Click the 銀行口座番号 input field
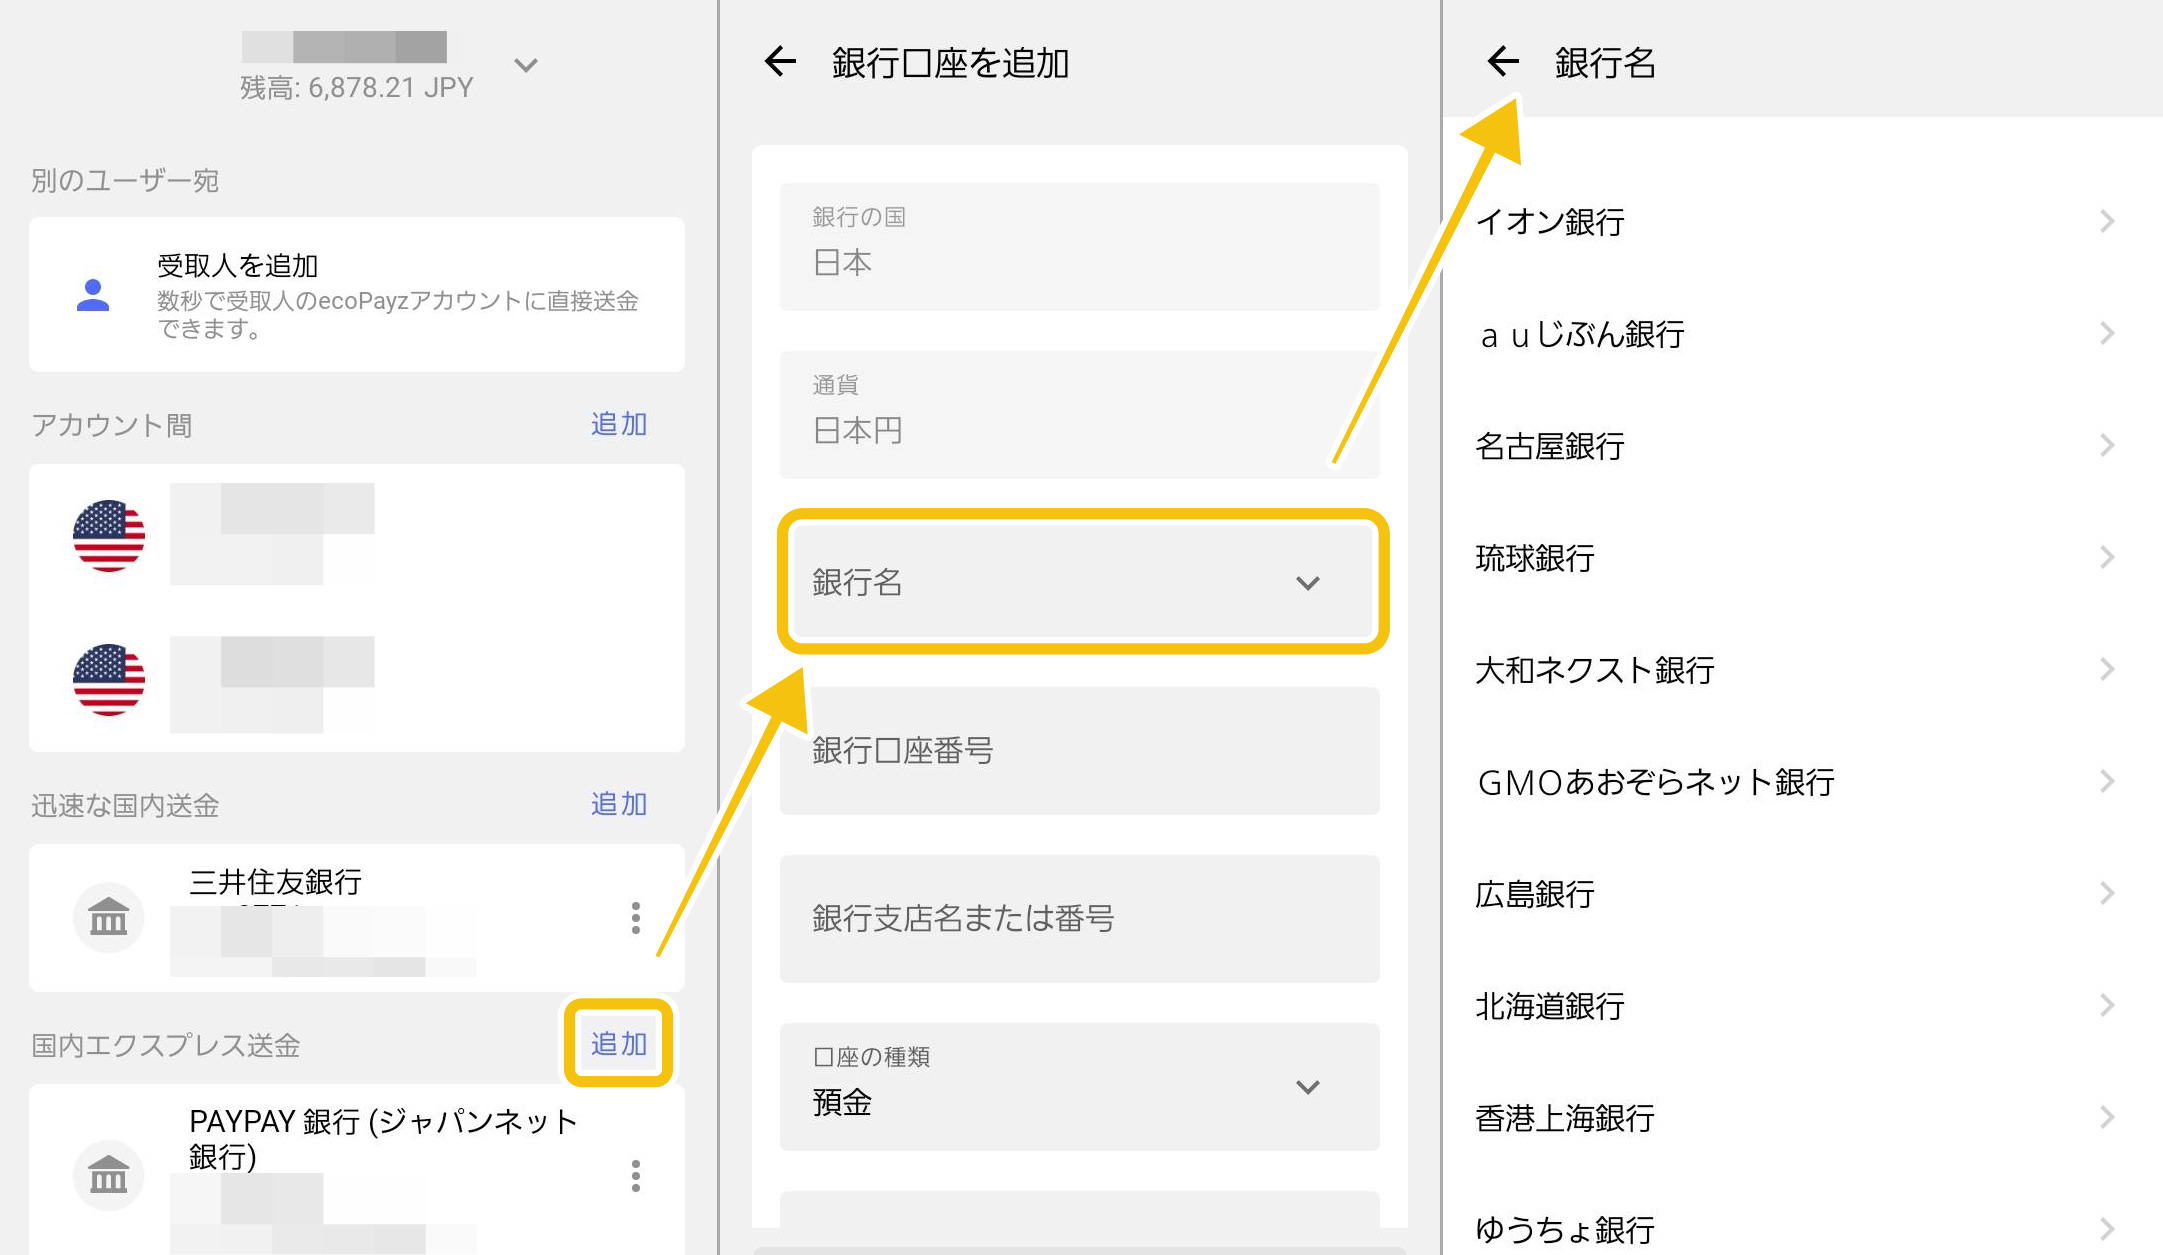2163x1255 pixels. [1080, 750]
